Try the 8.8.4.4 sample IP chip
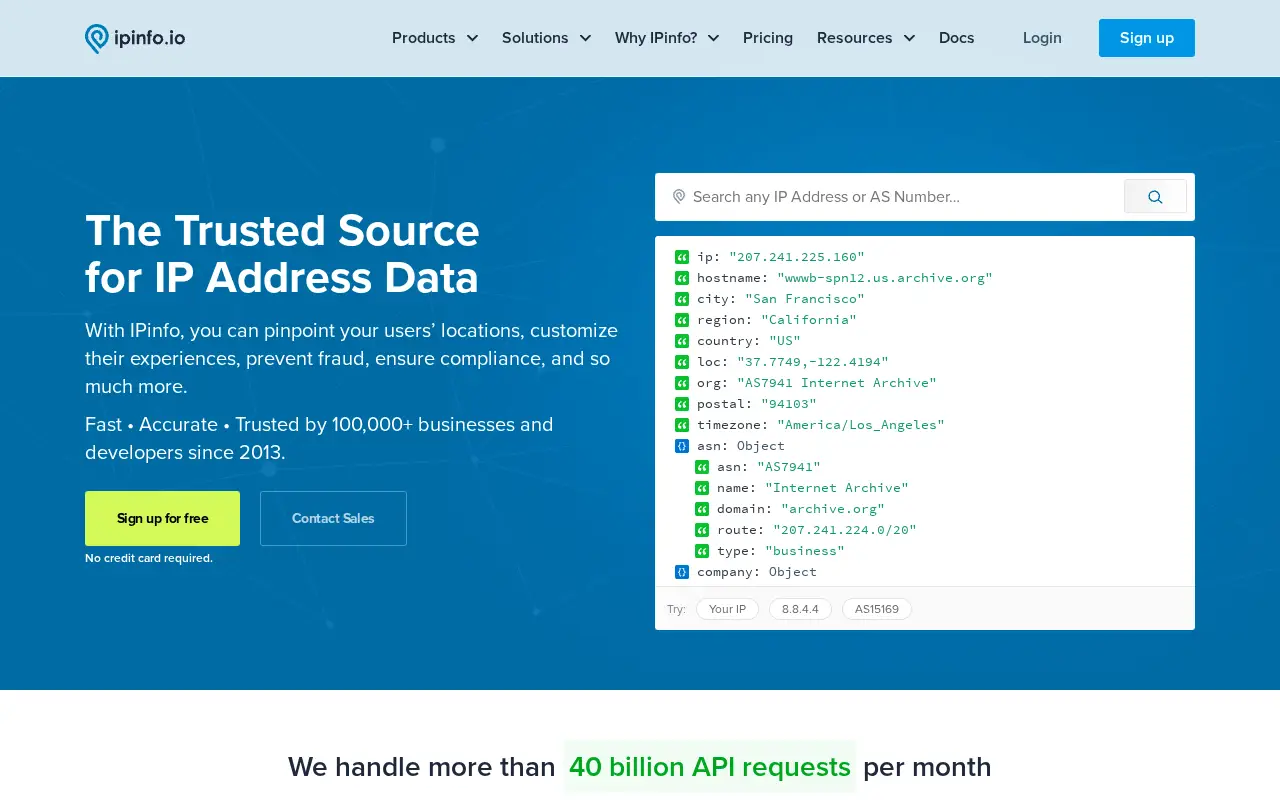Screen dimensions: 1280x800 pos(800,609)
